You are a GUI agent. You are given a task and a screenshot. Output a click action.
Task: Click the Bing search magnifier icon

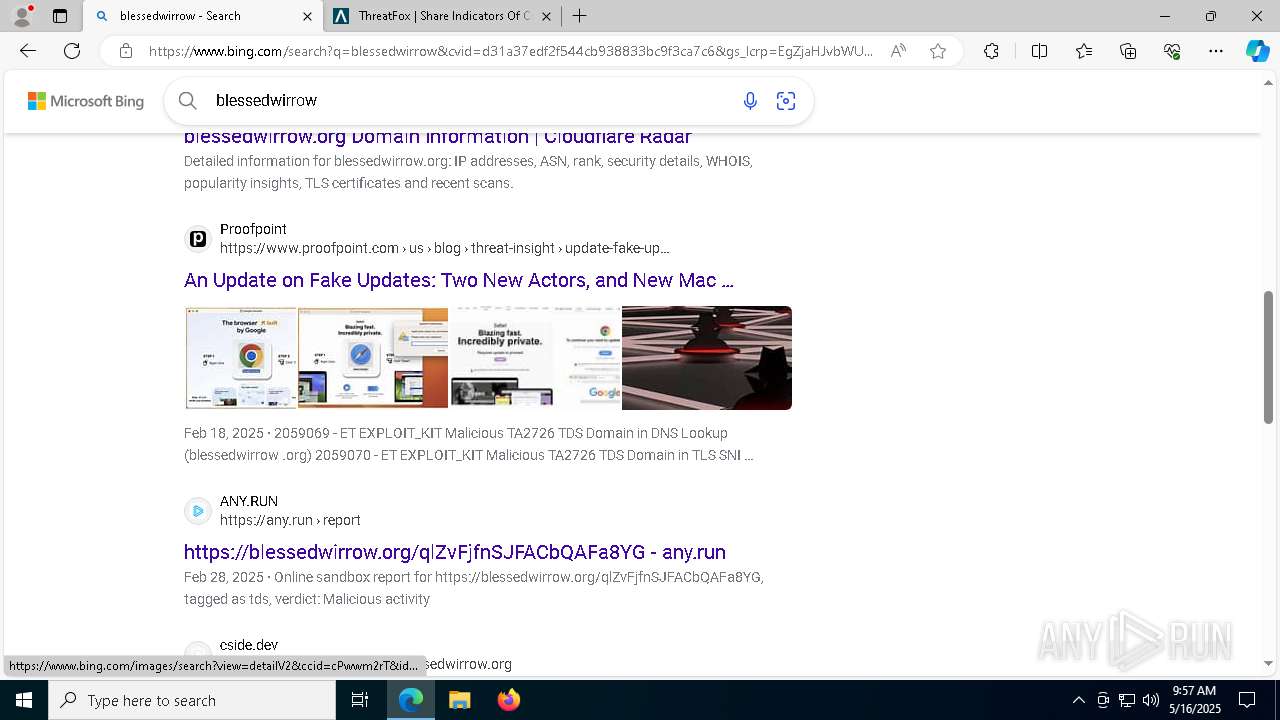[187, 100]
